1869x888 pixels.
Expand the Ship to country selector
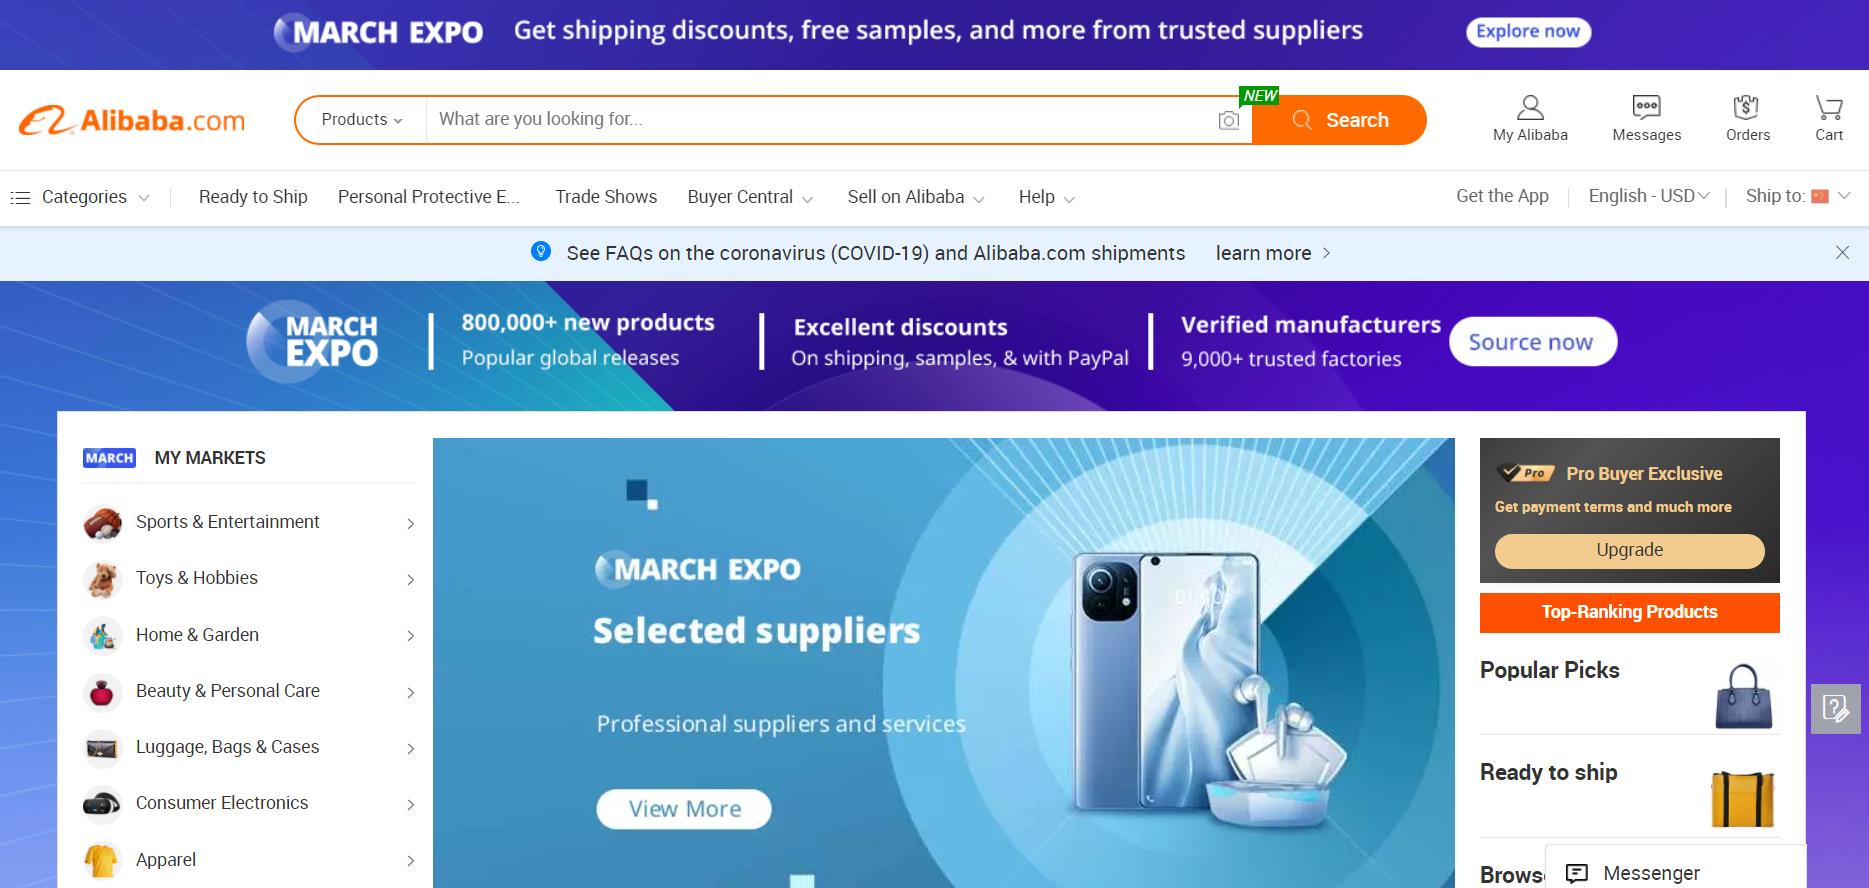pos(1798,196)
